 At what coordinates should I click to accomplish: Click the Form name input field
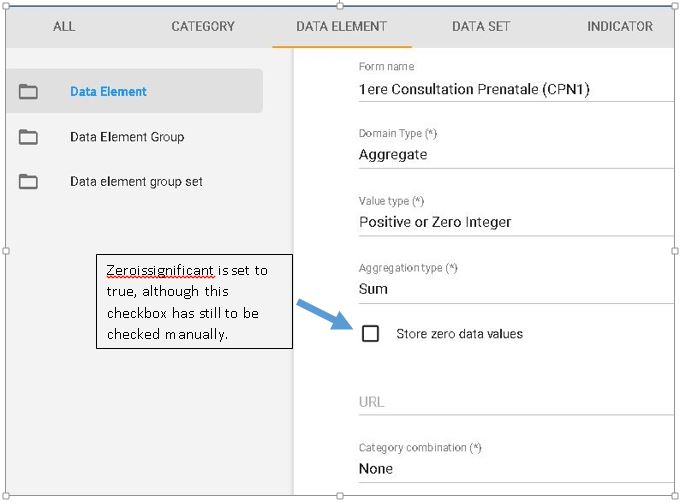(x=515, y=89)
